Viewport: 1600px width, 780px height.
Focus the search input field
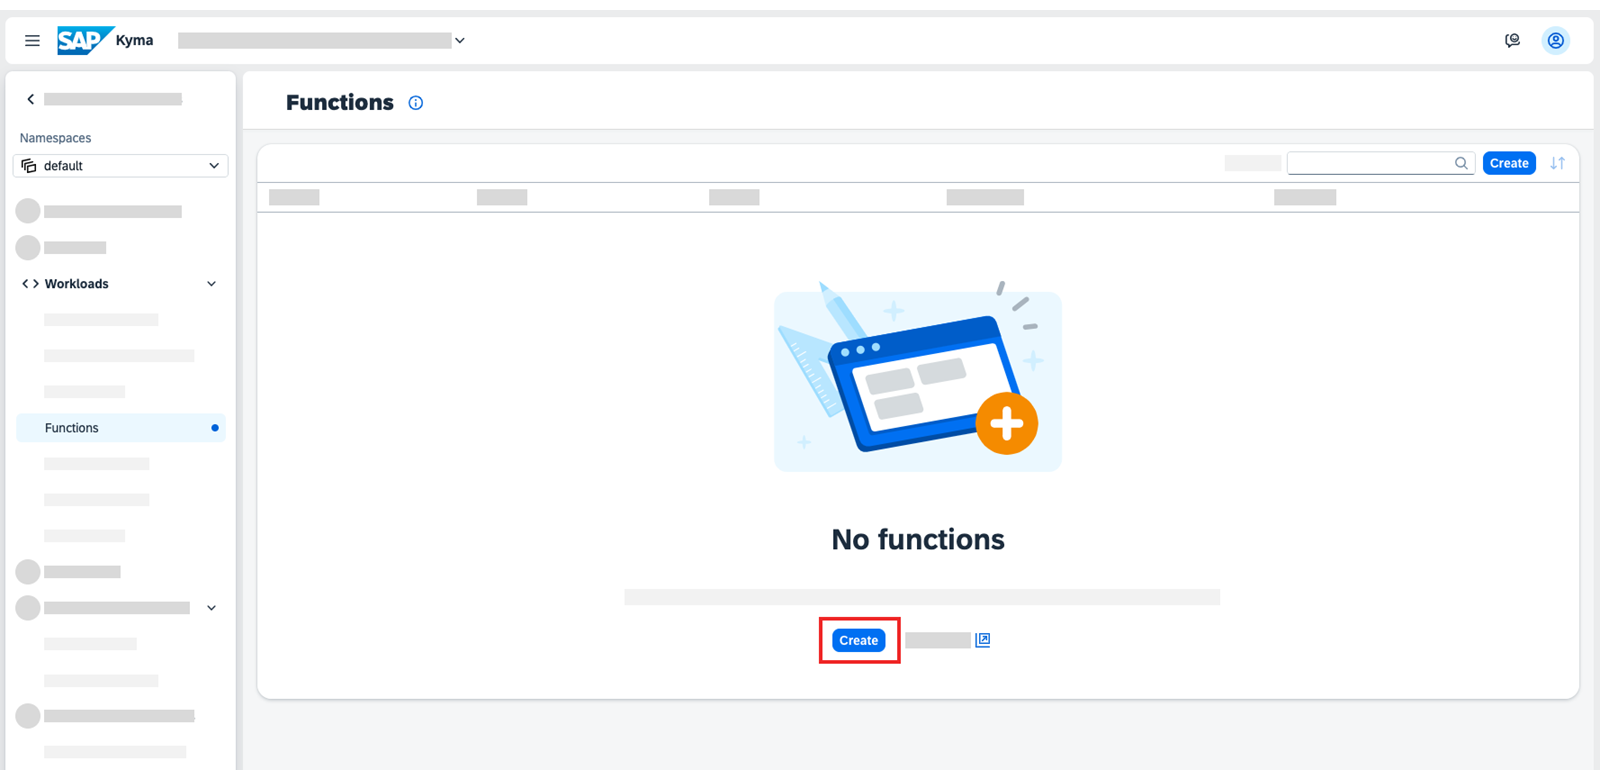click(1370, 163)
